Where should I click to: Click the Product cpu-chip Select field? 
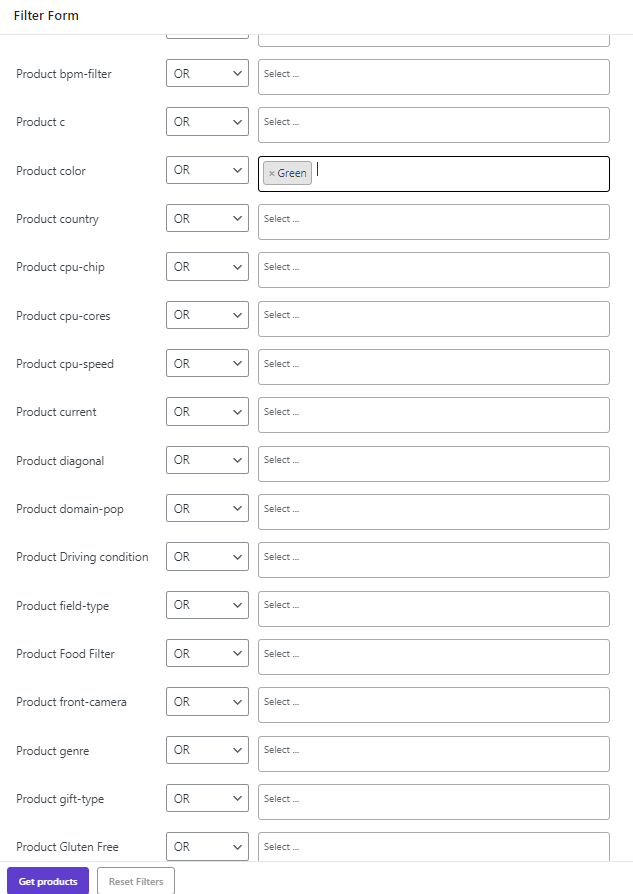433,270
